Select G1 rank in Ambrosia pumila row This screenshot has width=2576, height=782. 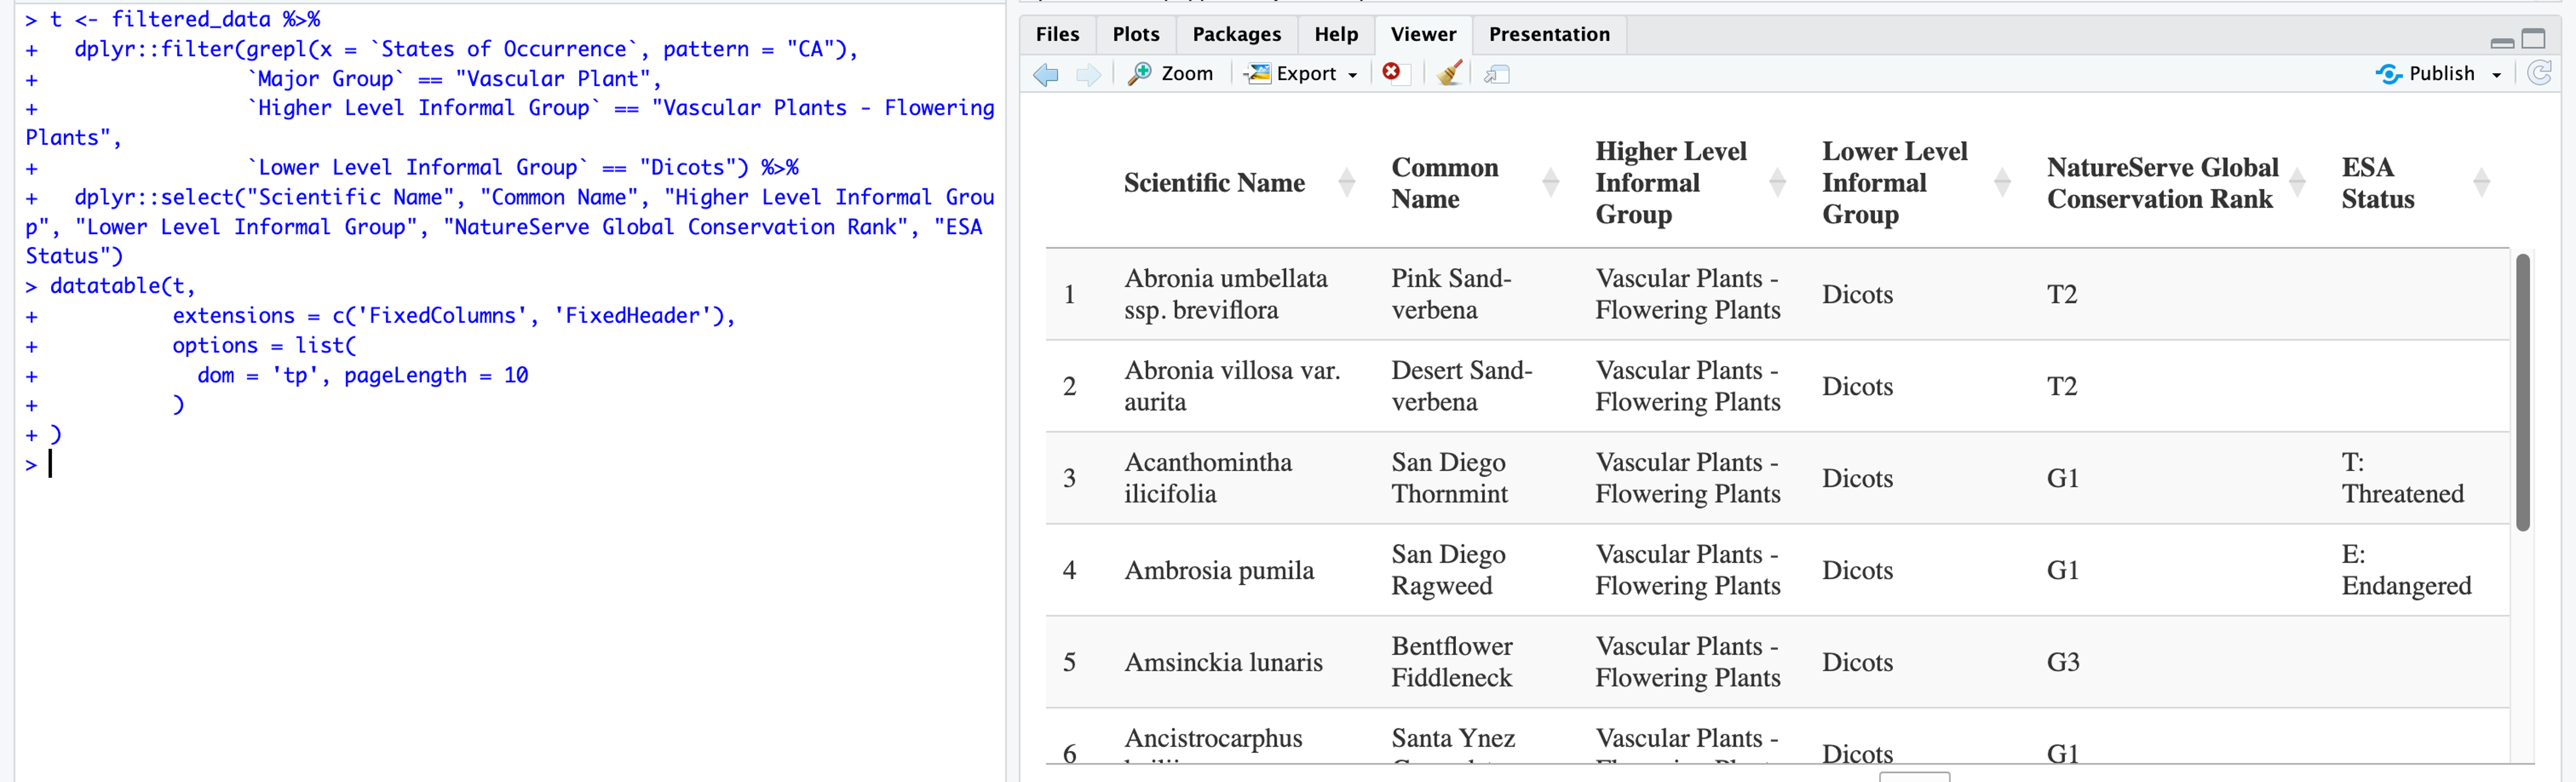pyautogui.click(x=2063, y=570)
